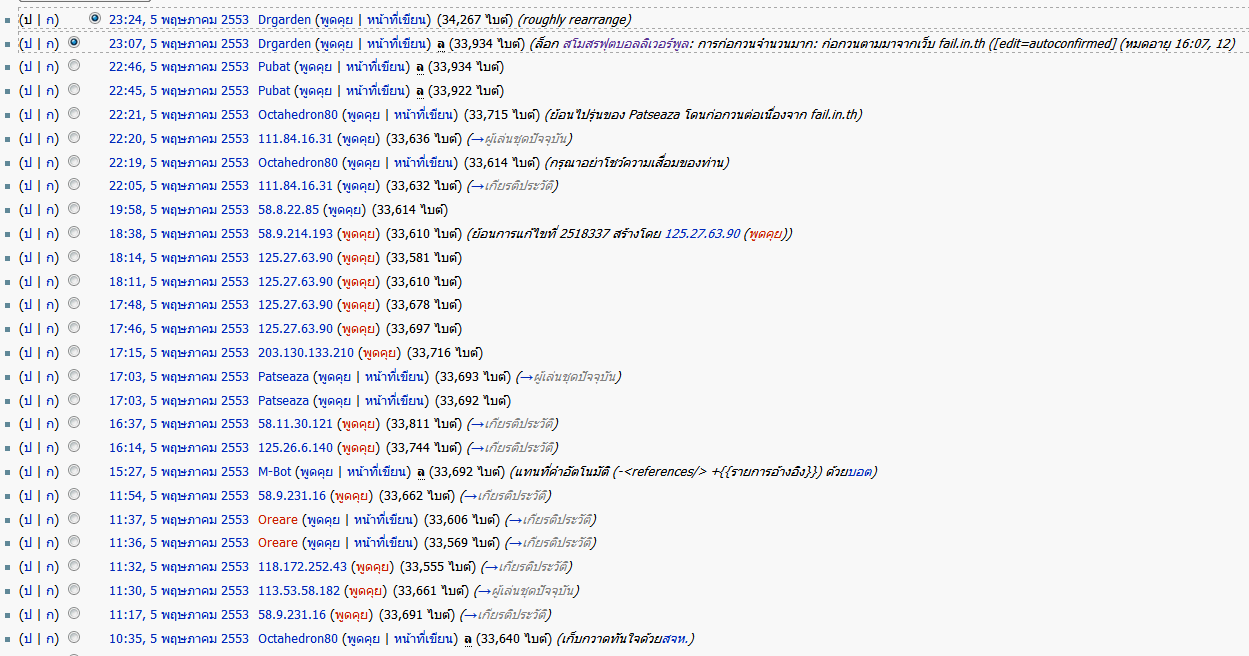
Task: Click the "พูดคุย" talk link for M-Bot
Action: 315,472
